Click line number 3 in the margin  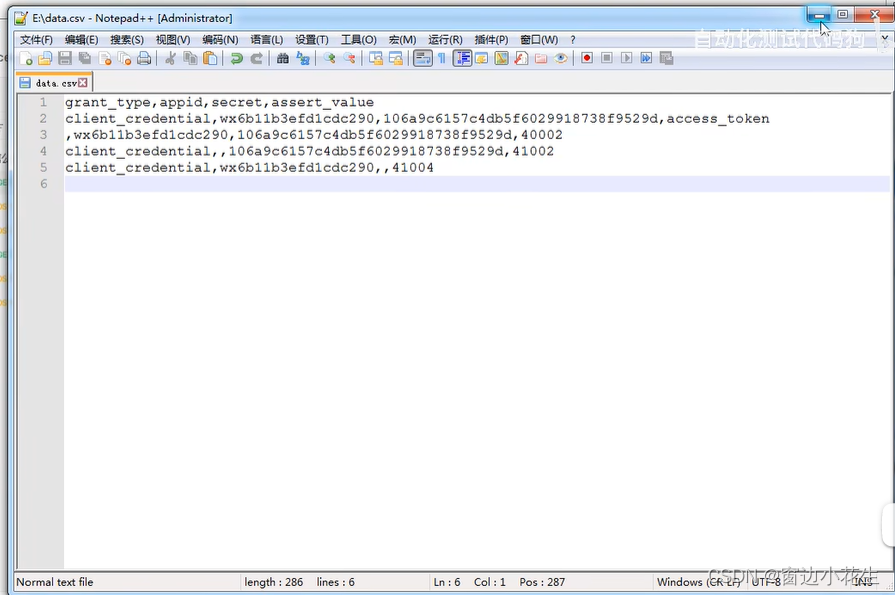[x=43, y=134]
